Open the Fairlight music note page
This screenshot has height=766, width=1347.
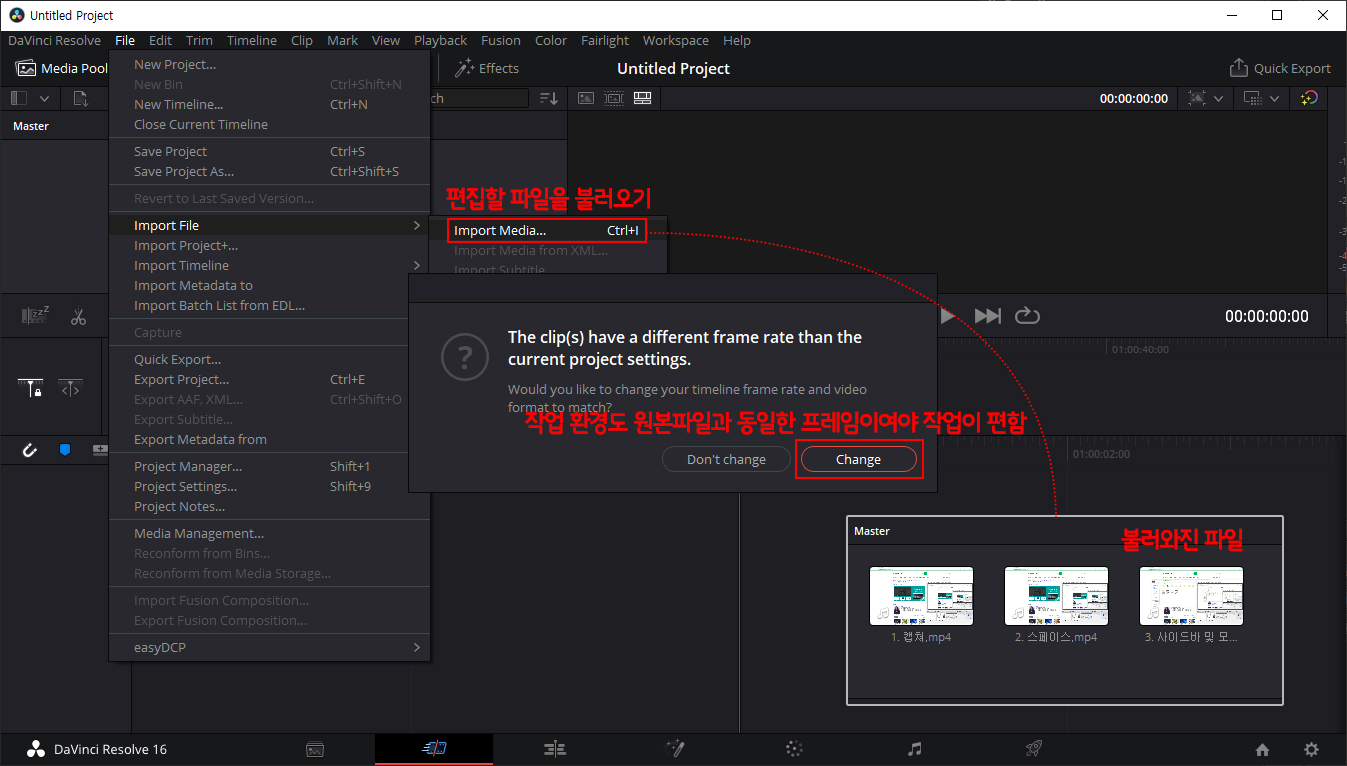pyautogui.click(x=914, y=749)
